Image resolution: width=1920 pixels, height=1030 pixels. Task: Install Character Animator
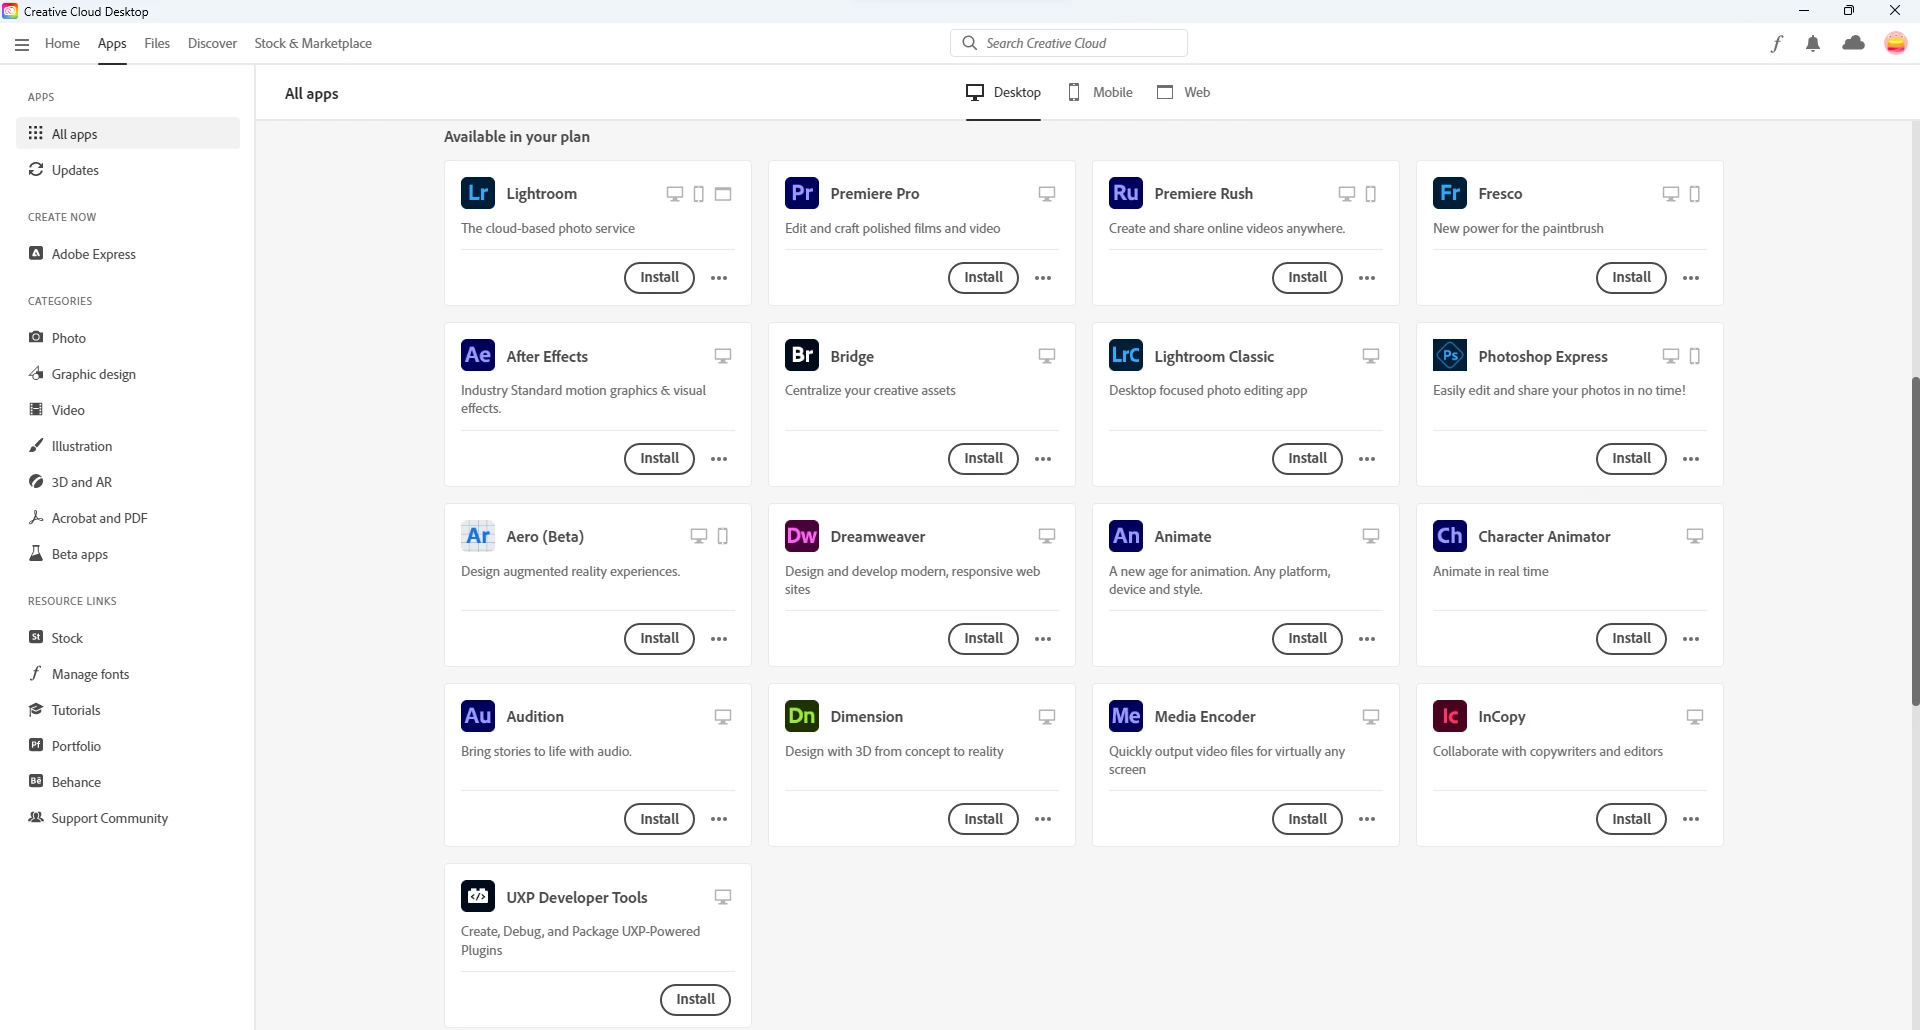point(1631,638)
